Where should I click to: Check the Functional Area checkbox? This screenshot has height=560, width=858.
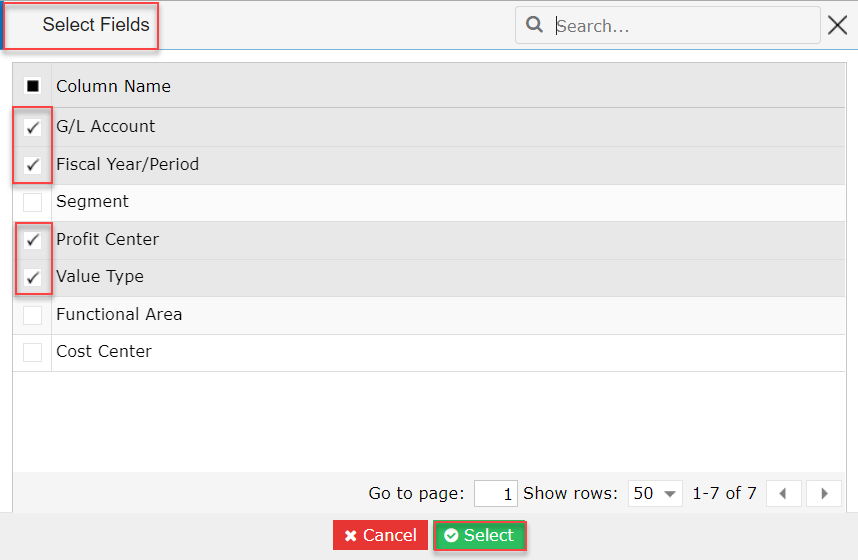point(33,315)
